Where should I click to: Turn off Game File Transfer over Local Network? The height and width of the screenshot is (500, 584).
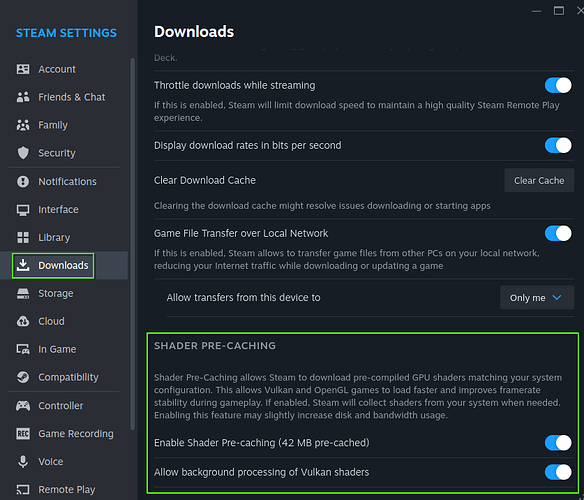coord(558,233)
